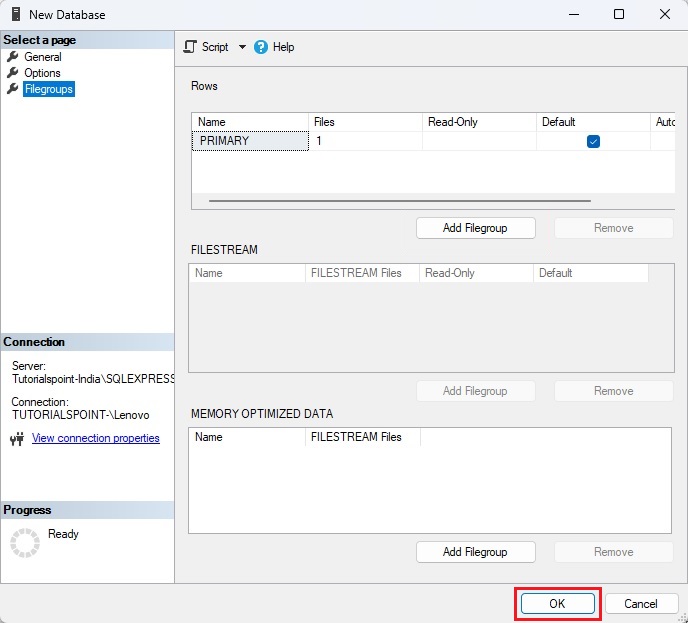Add Filegroup under Rows section
Screen dimensions: 688x623
(x=475, y=228)
